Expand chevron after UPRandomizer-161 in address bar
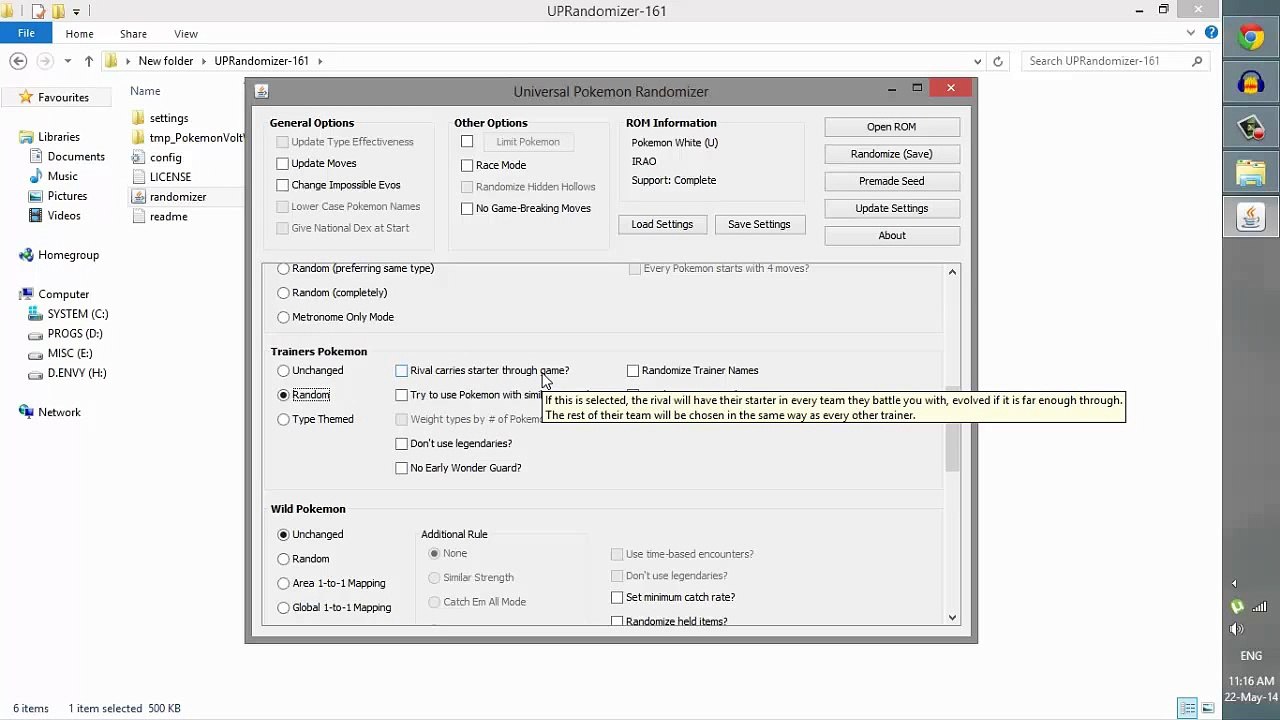 pyautogui.click(x=320, y=61)
